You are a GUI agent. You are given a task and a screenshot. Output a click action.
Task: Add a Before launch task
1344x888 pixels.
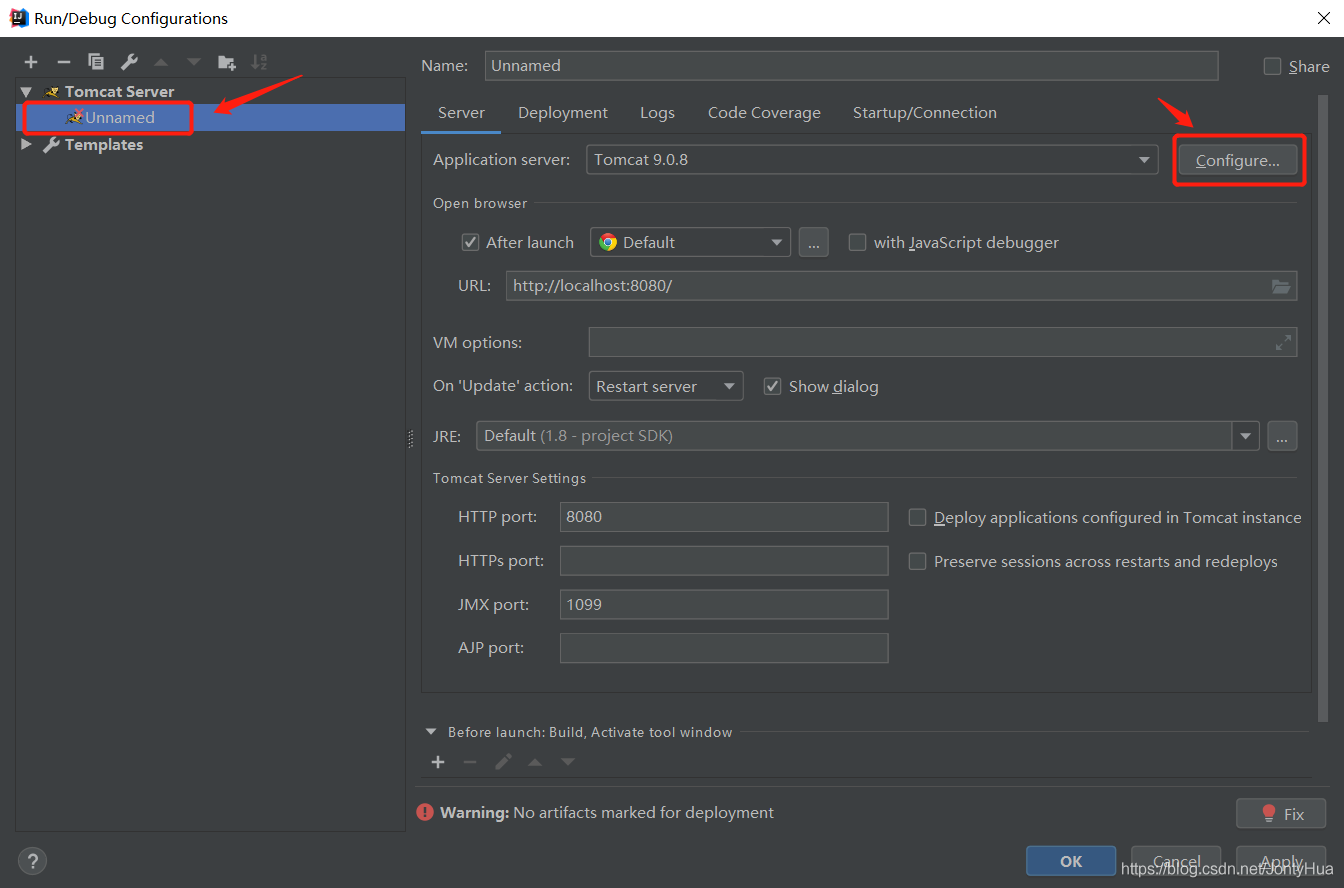(438, 761)
